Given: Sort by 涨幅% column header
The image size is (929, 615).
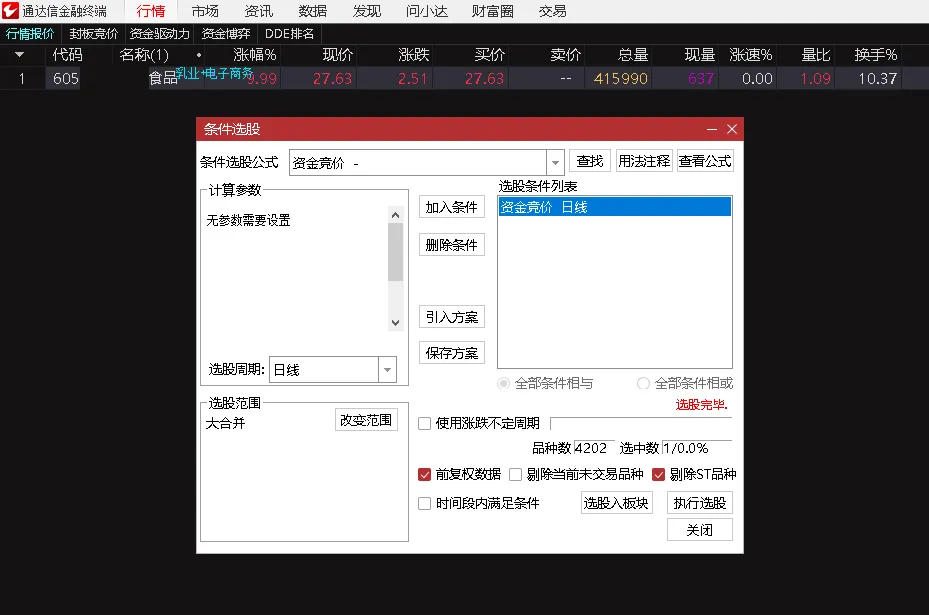Looking at the screenshot, I should pyautogui.click(x=254, y=55).
